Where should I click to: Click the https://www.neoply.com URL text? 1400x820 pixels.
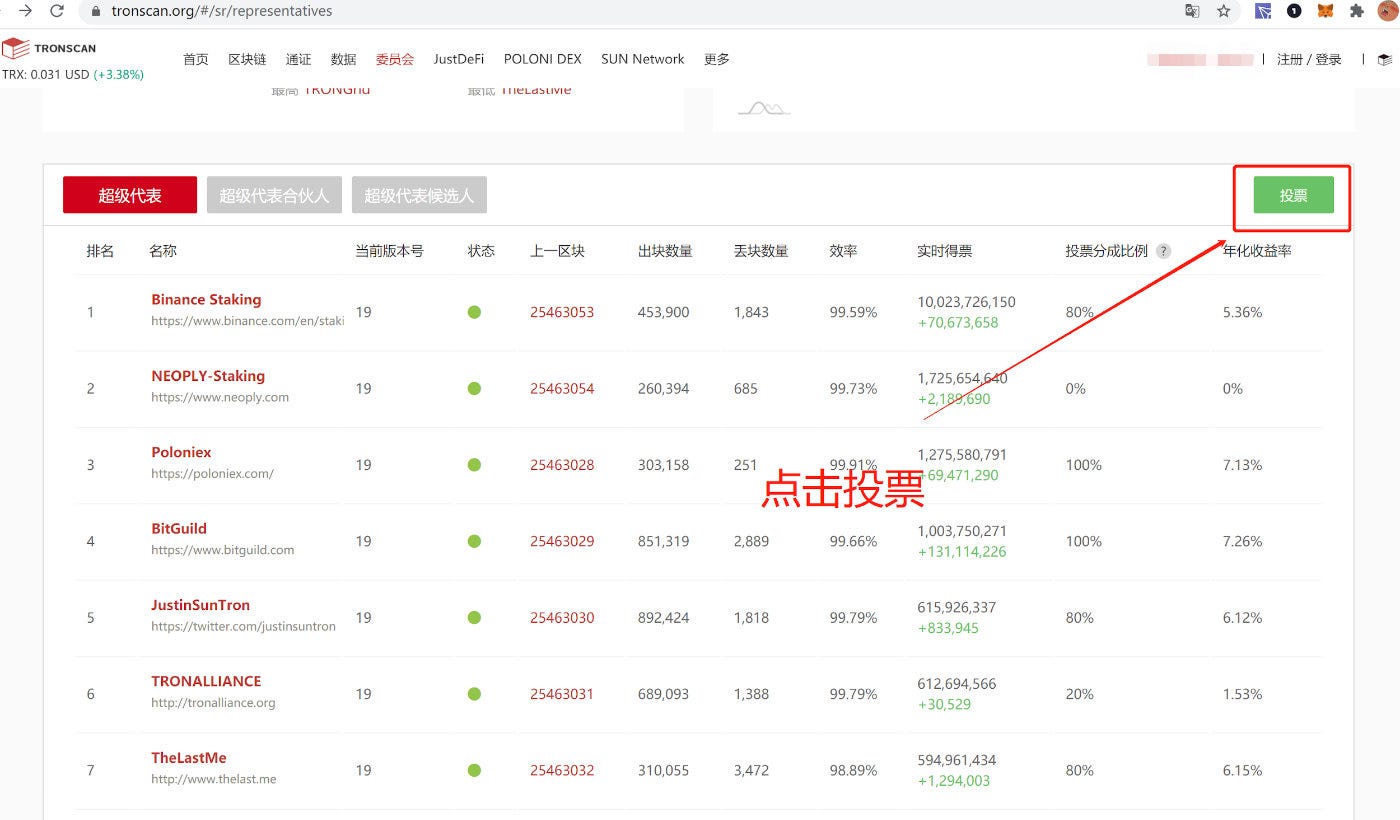click(220, 397)
